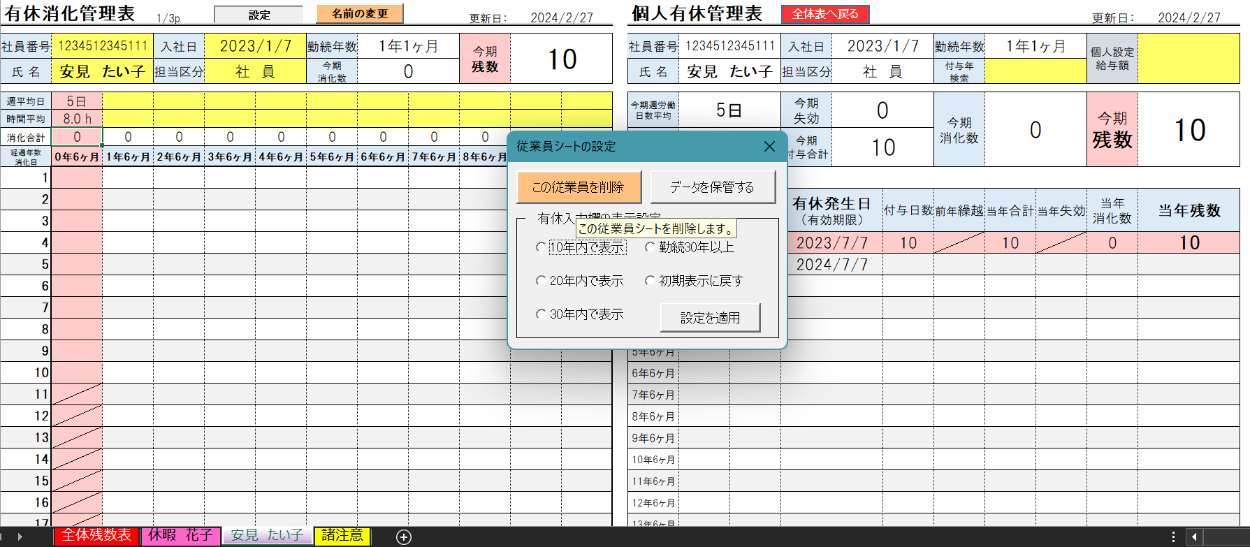This screenshot has height=547, width=1250.
Task: Close the 従業員シートの設定 dialog
Action: click(769, 147)
